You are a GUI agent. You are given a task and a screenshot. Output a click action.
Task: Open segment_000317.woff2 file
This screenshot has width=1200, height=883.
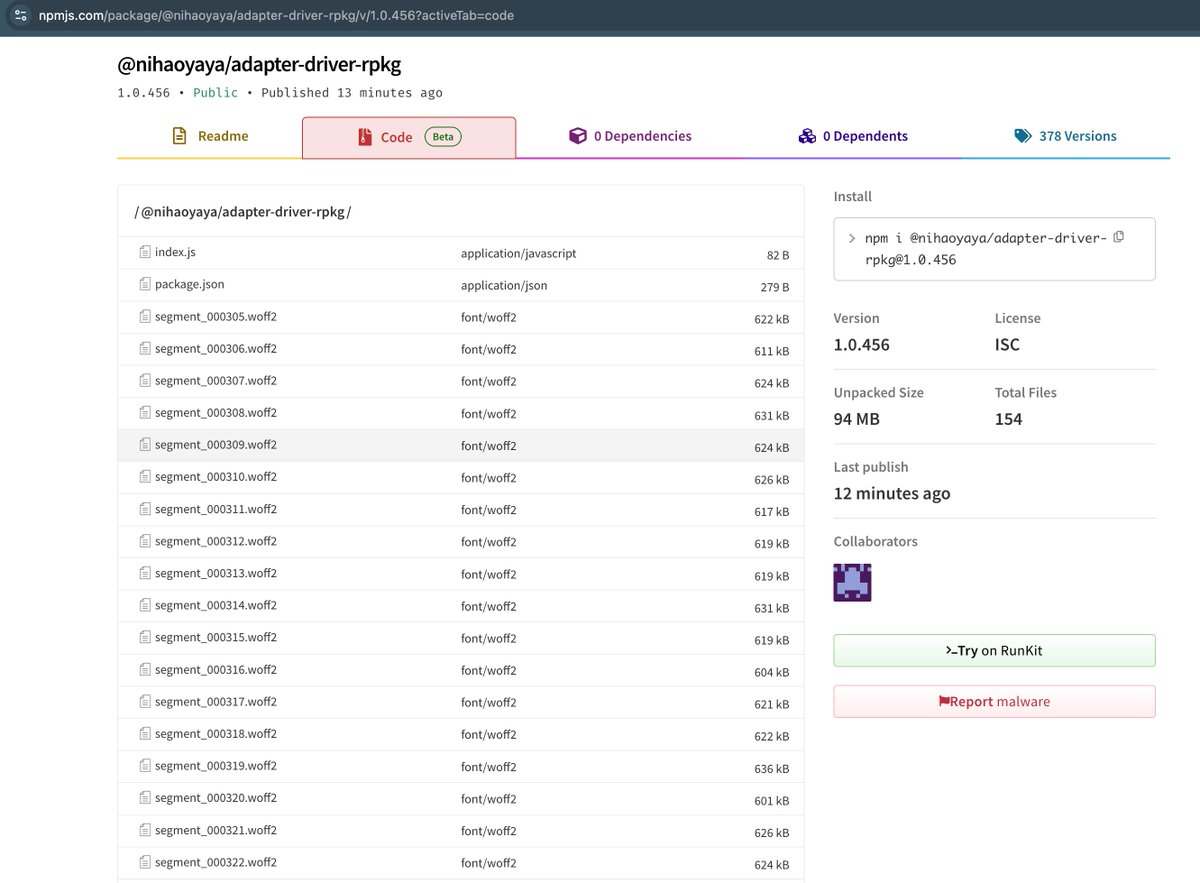click(x=216, y=702)
